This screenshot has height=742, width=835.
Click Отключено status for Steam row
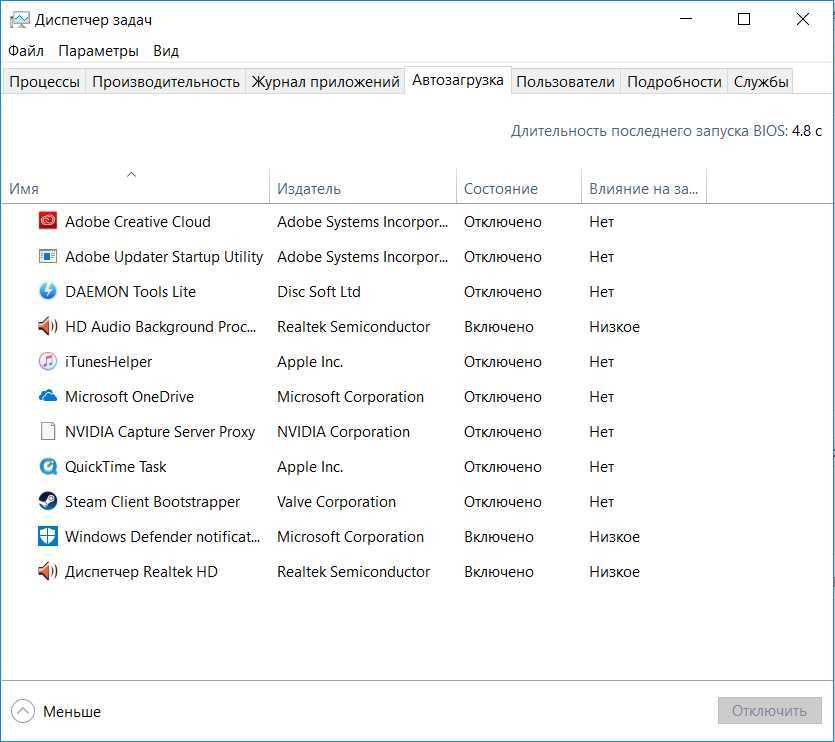pyautogui.click(x=503, y=502)
